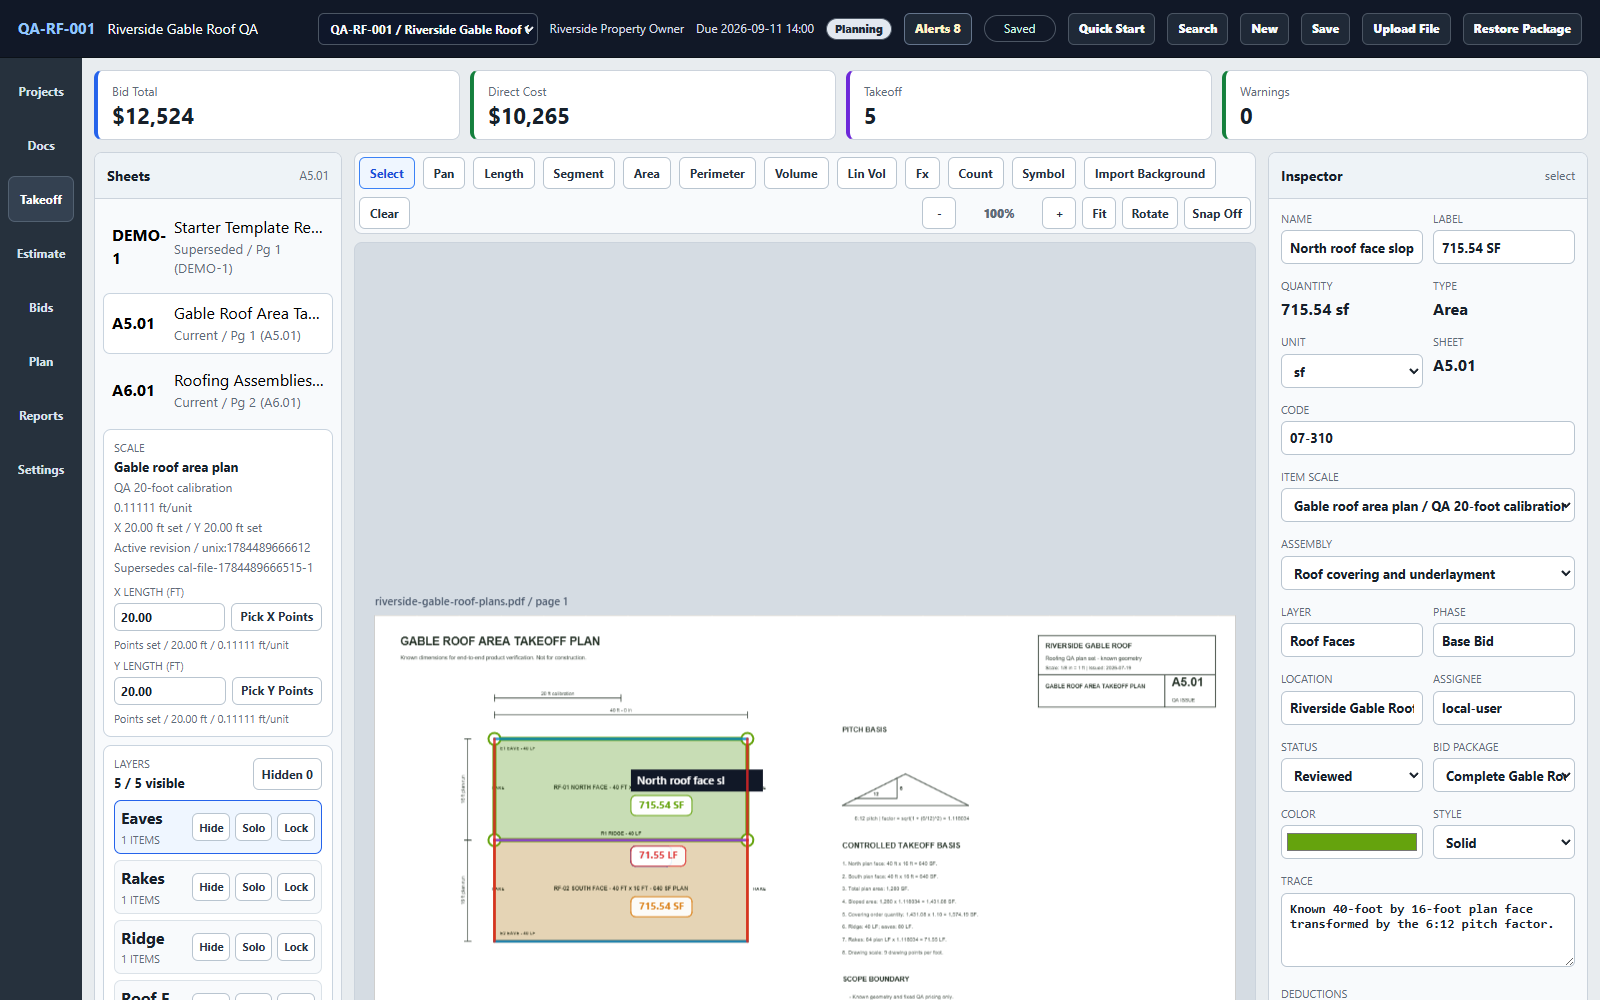1600x1000 pixels.
Task: Expand the Unit sf dropdown
Action: [1351, 372]
